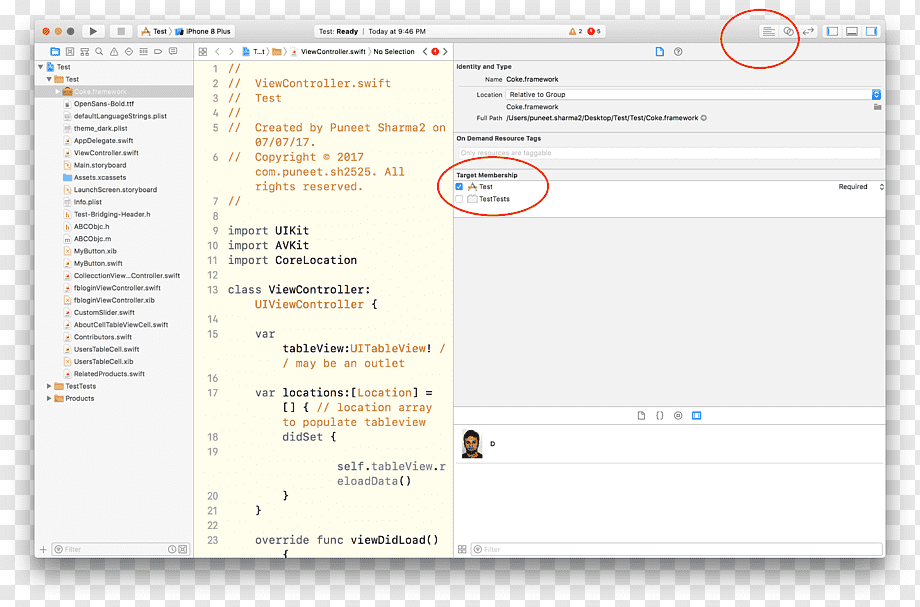Screen dimensions: 920x607
Task: Expand the Products group
Action: click(49, 398)
